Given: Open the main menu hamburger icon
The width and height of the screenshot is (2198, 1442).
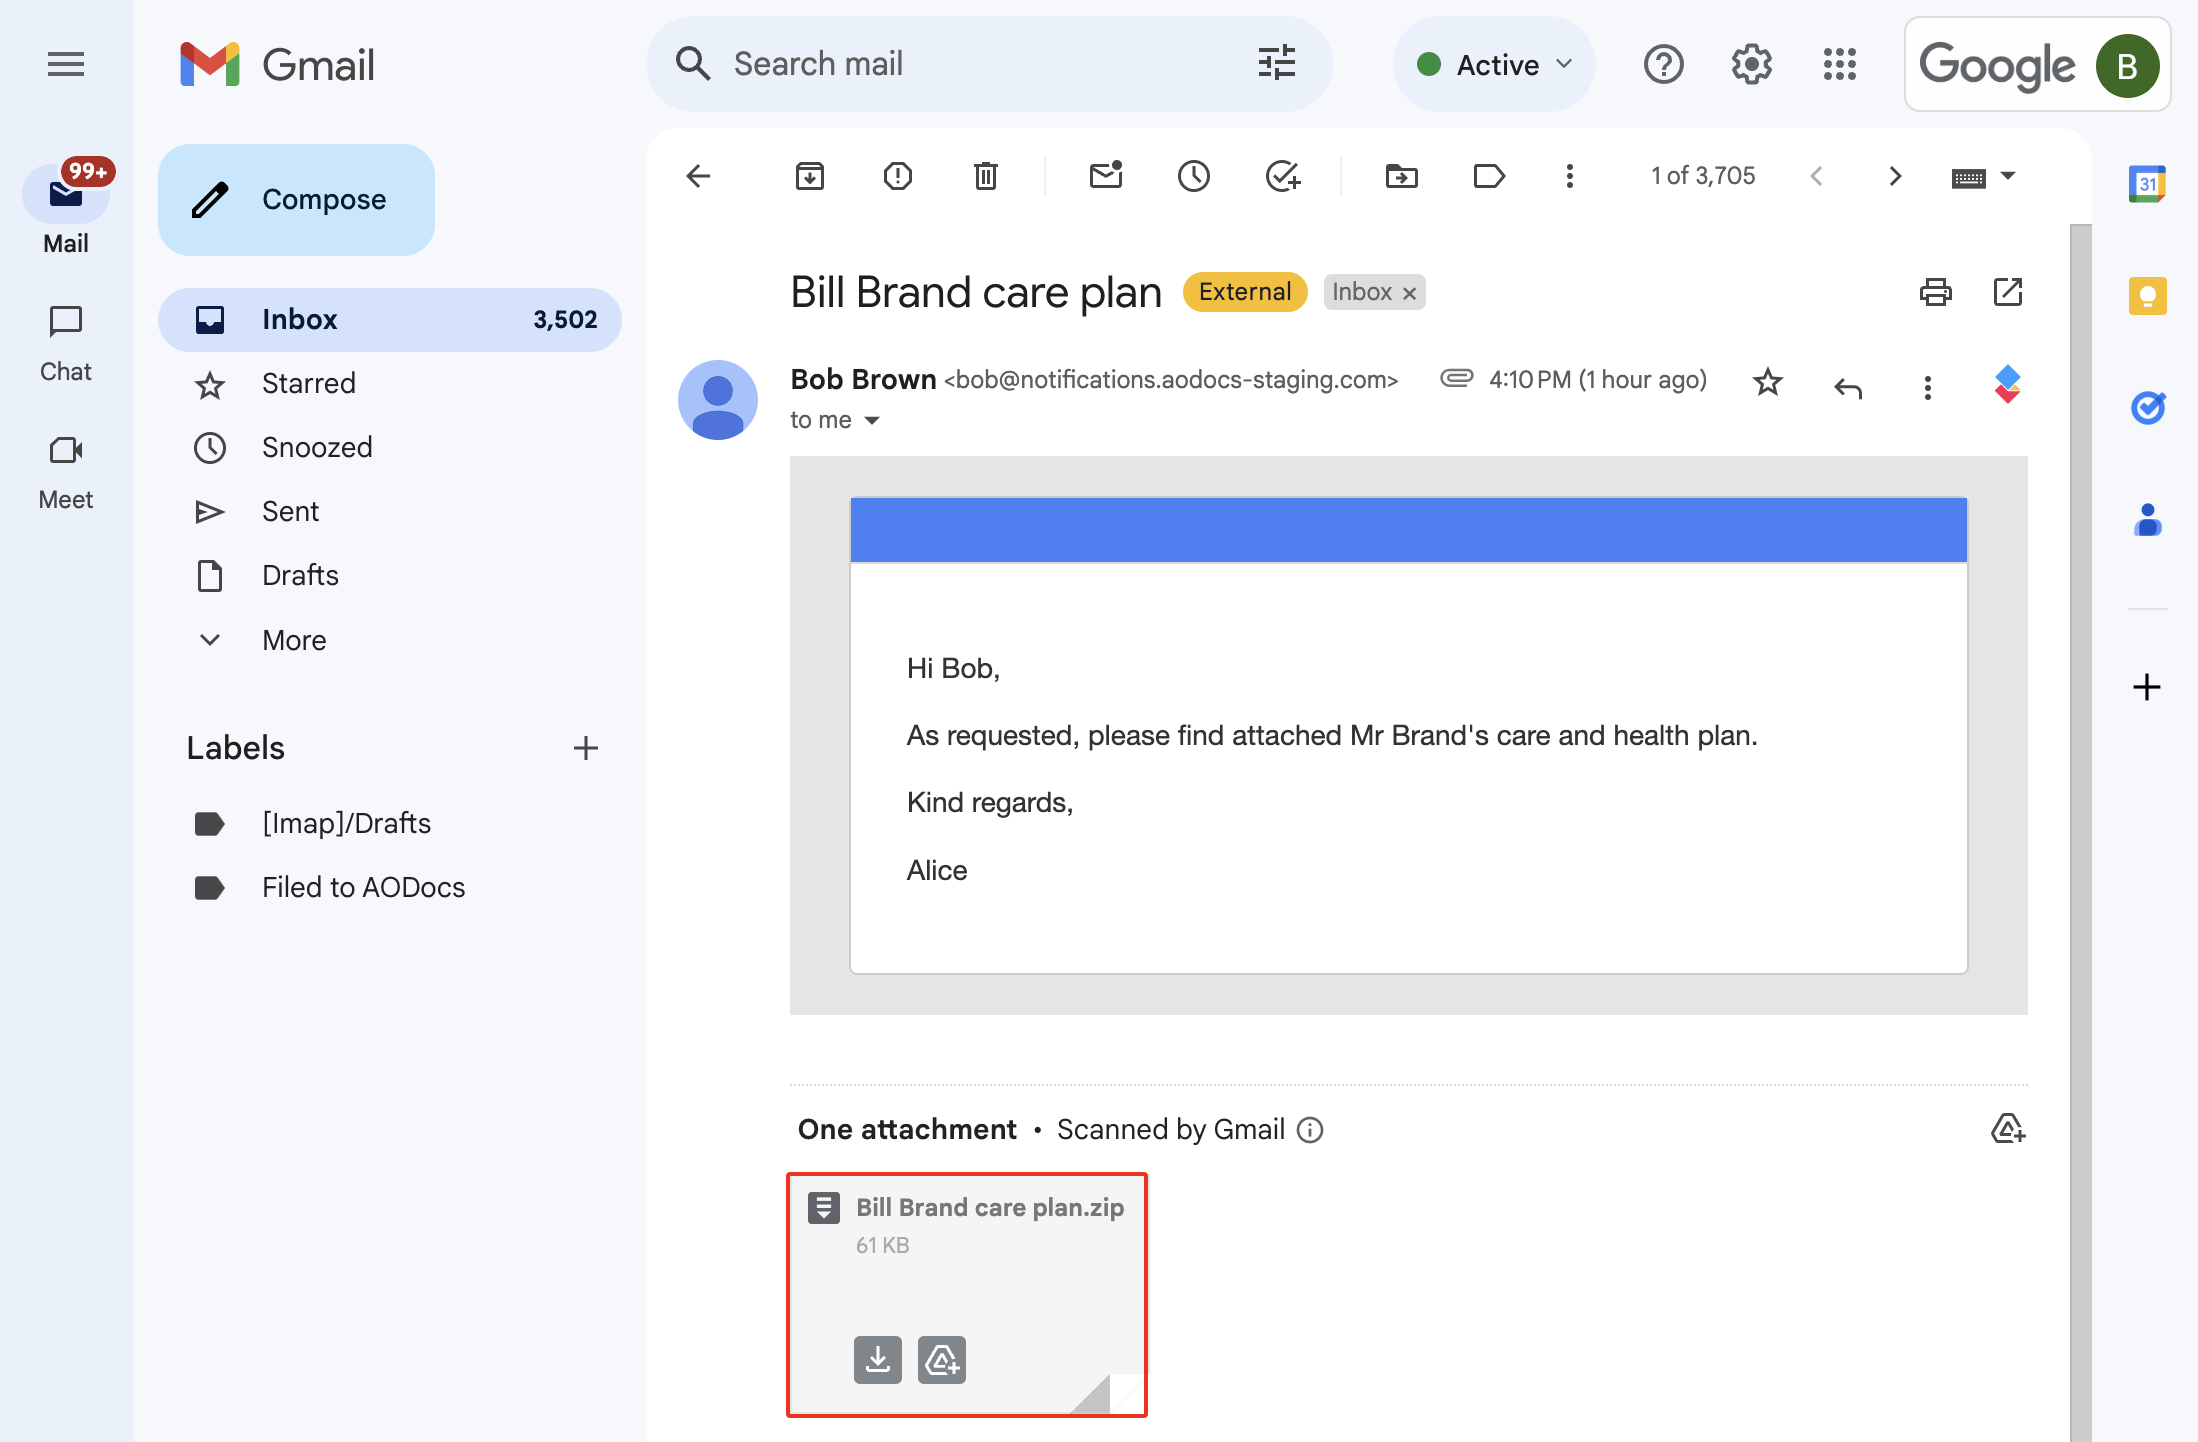Looking at the screenshot, I should coord(66,65).
